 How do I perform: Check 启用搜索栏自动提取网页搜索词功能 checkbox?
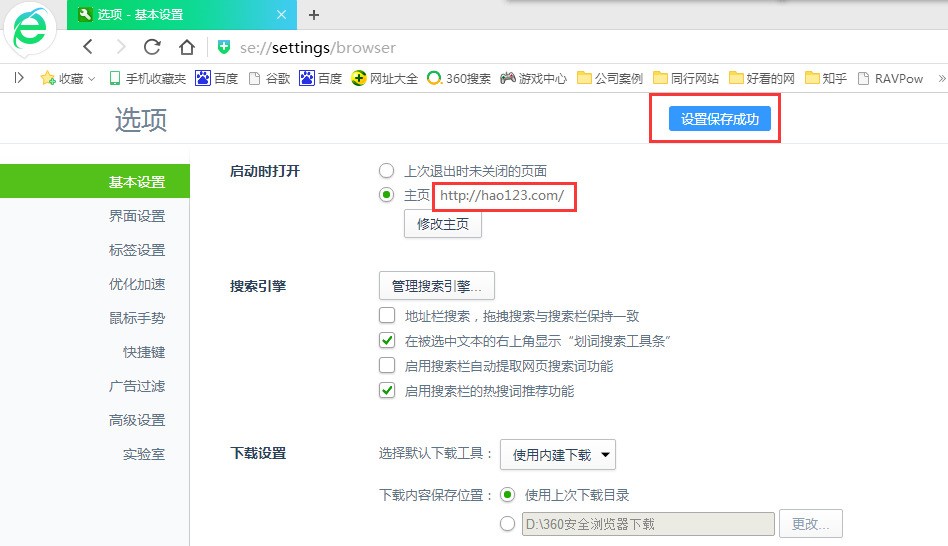387,365
